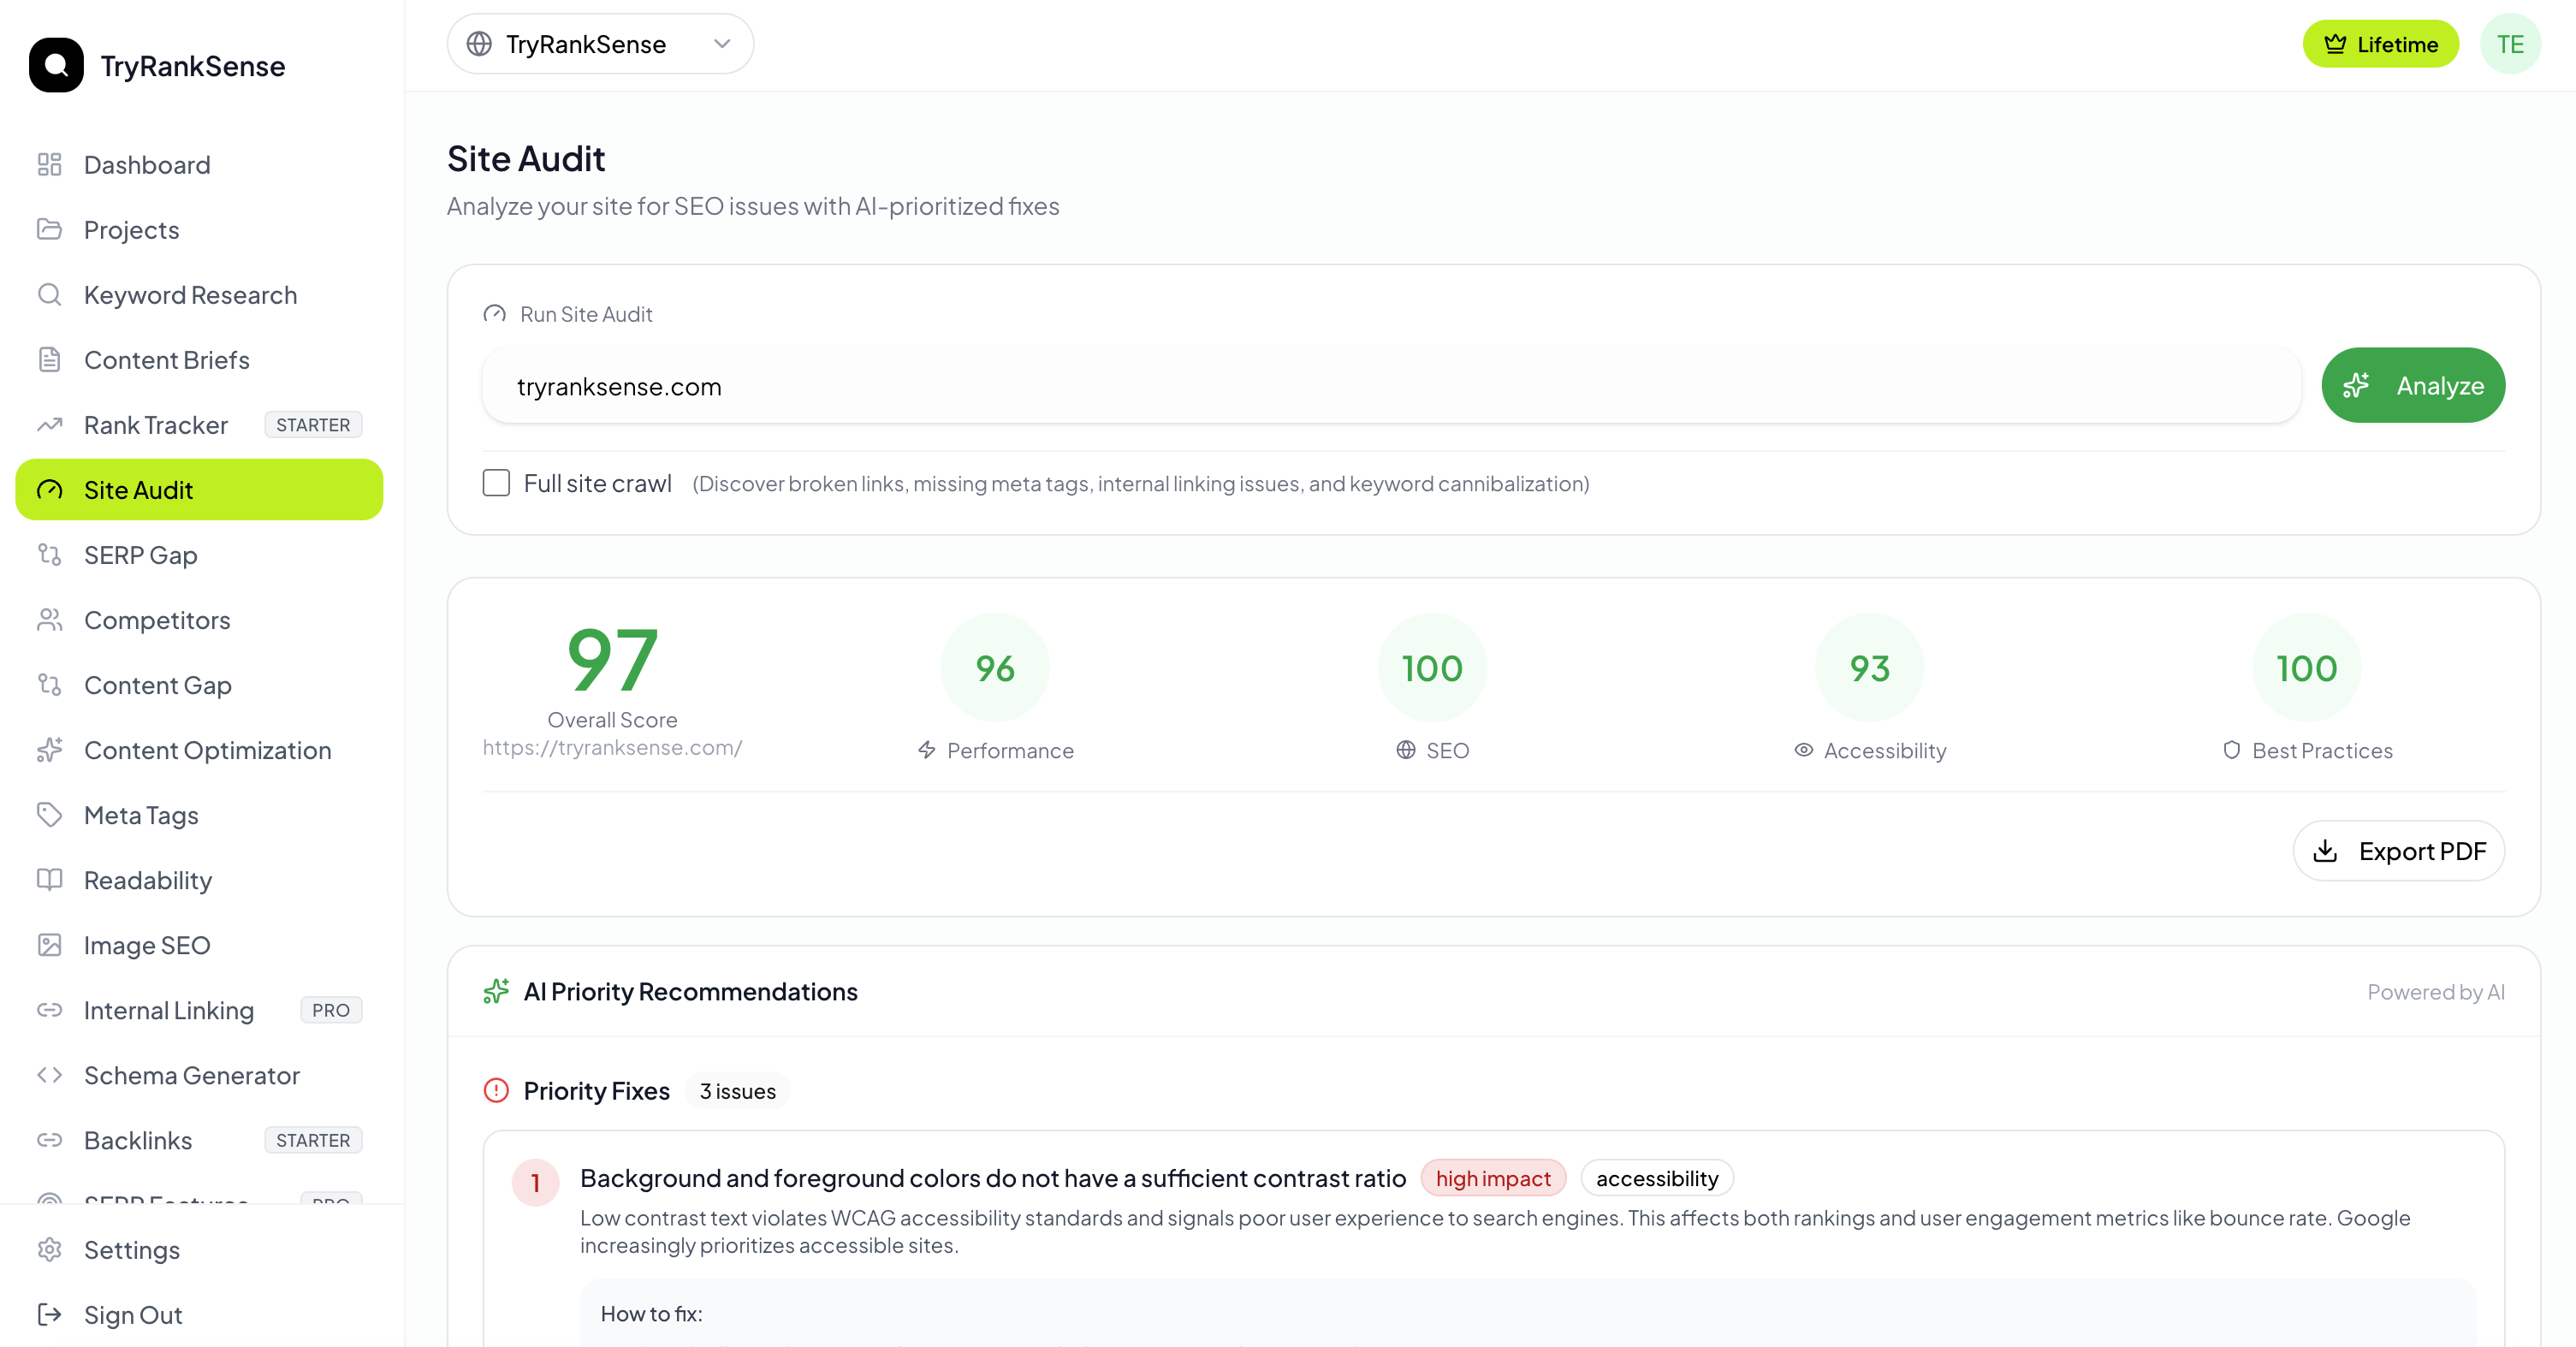Viewport: 2576px width, 1347px height.
Task: Click the TryRankSense logo icon
Action: pyautogui.click(x=56, y=65)
